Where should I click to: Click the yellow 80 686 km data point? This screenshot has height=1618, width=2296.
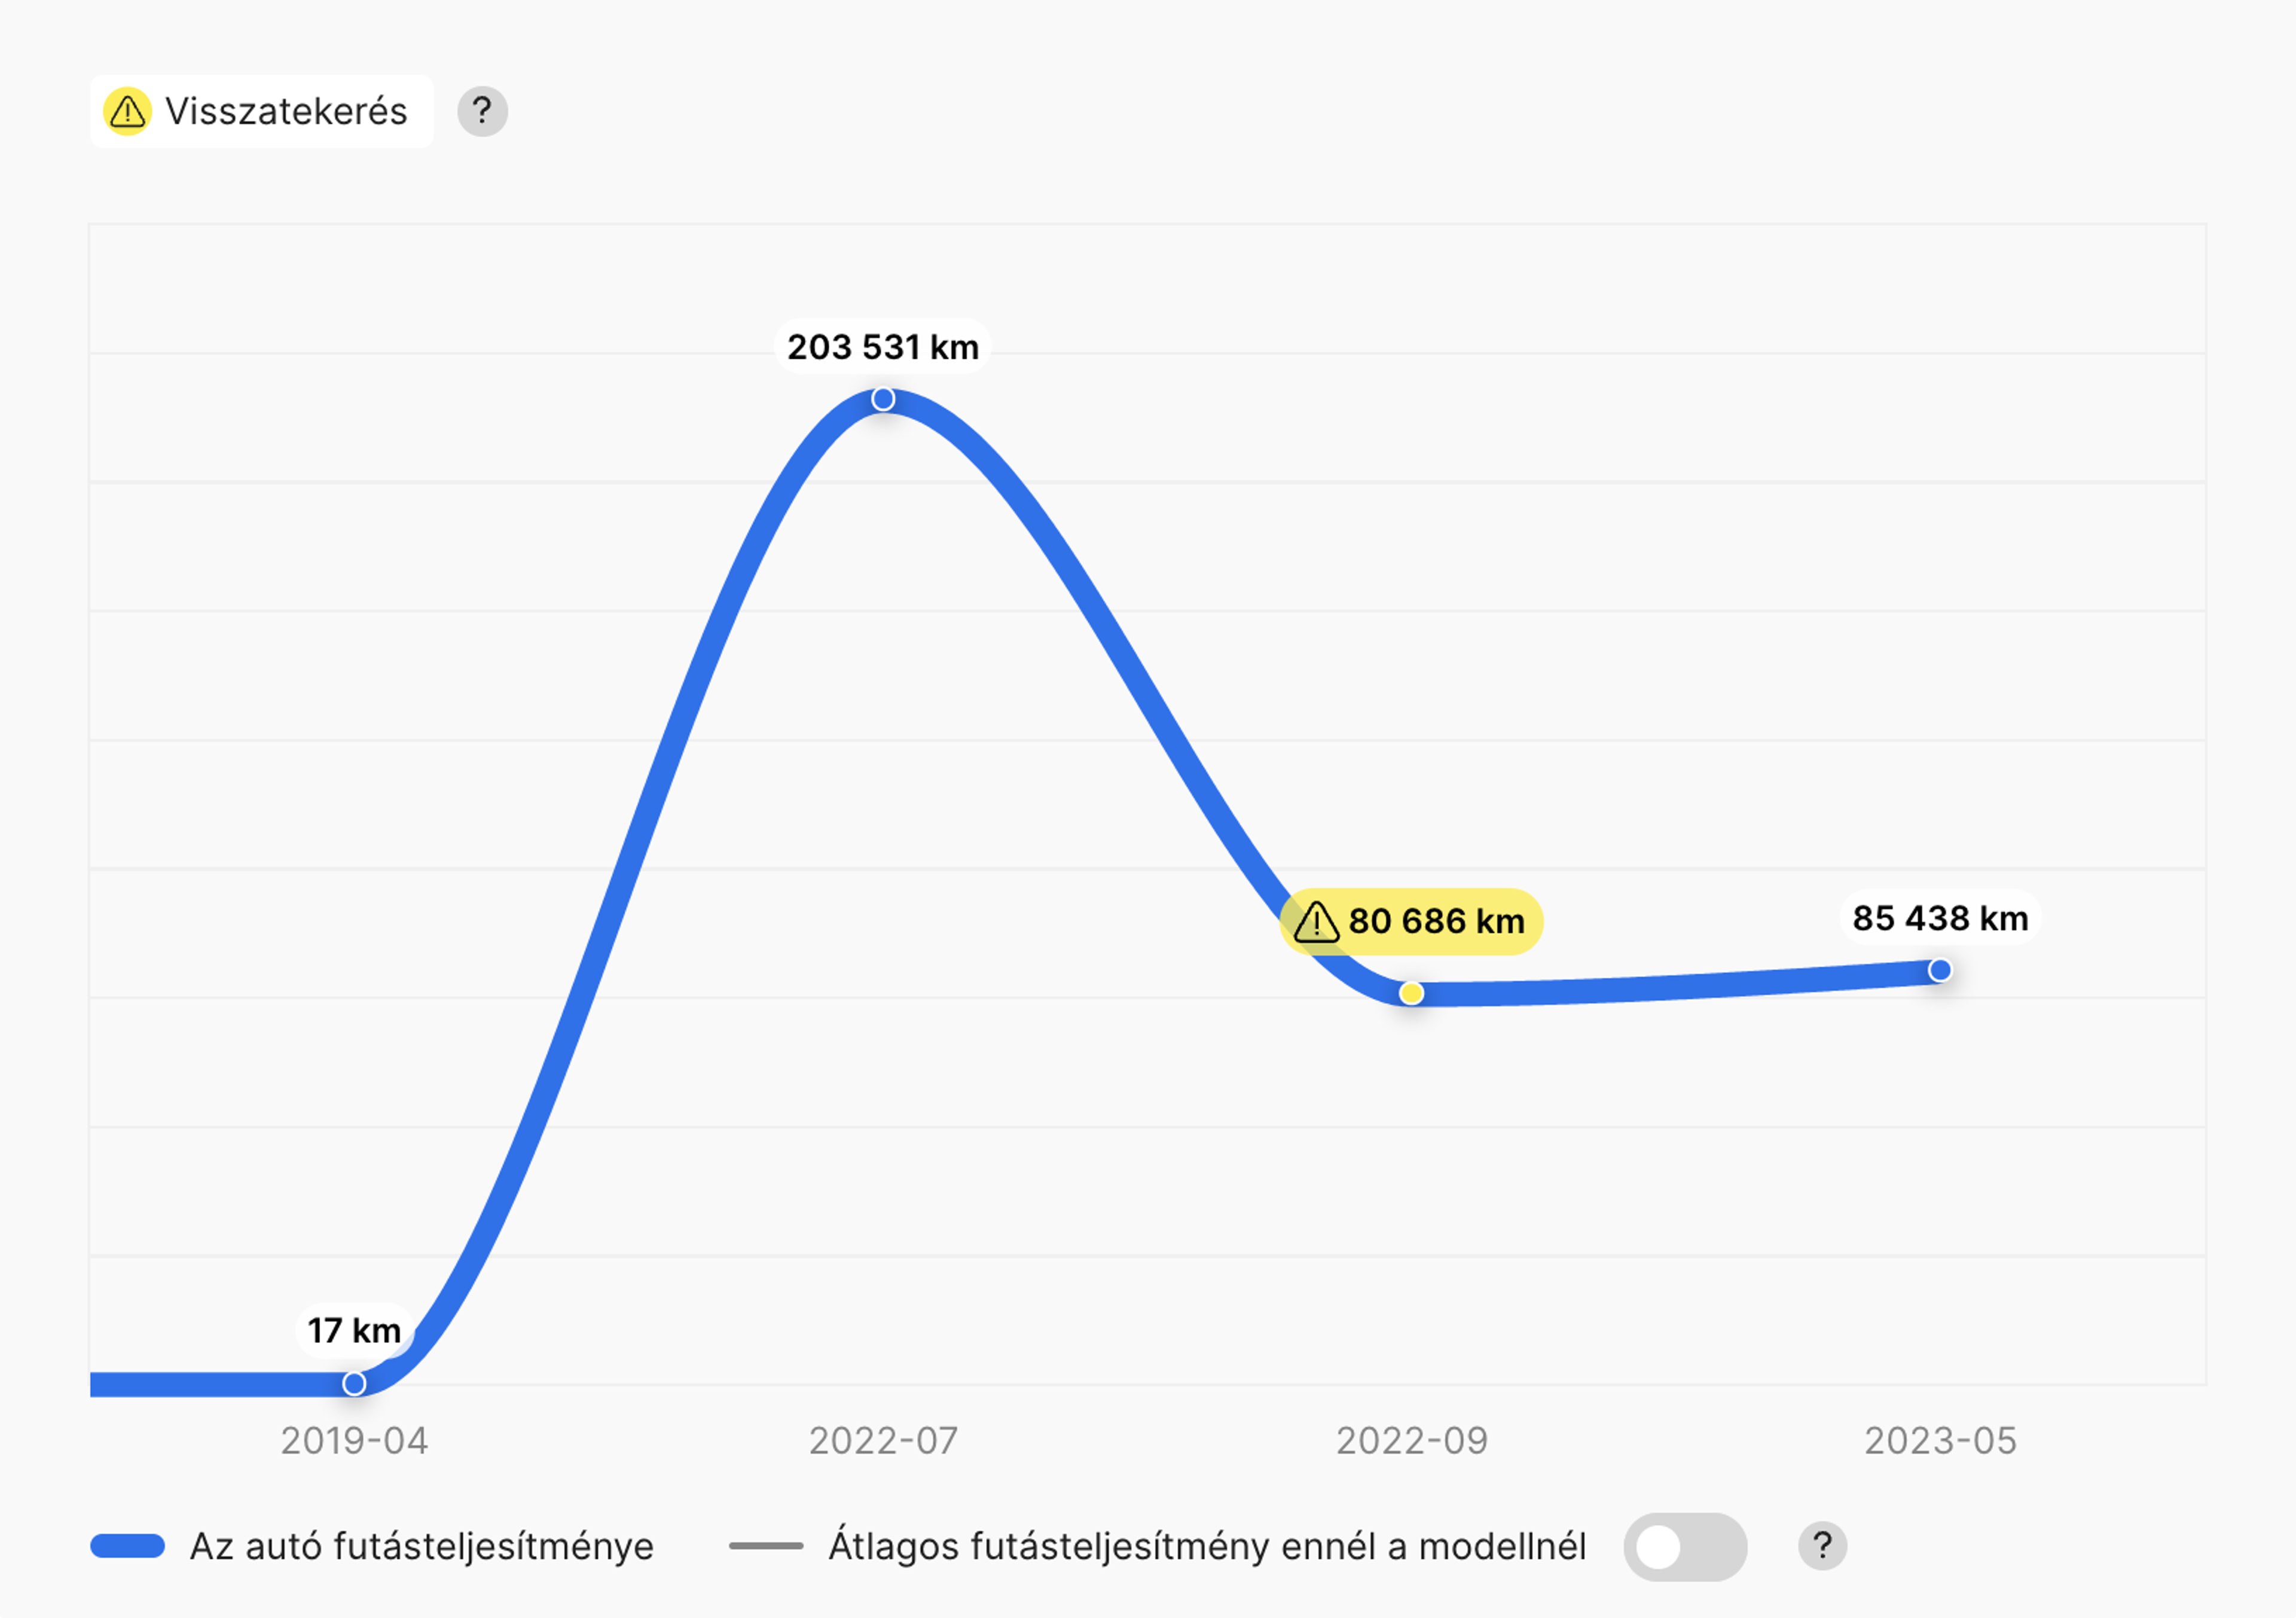pos(1411,993)
